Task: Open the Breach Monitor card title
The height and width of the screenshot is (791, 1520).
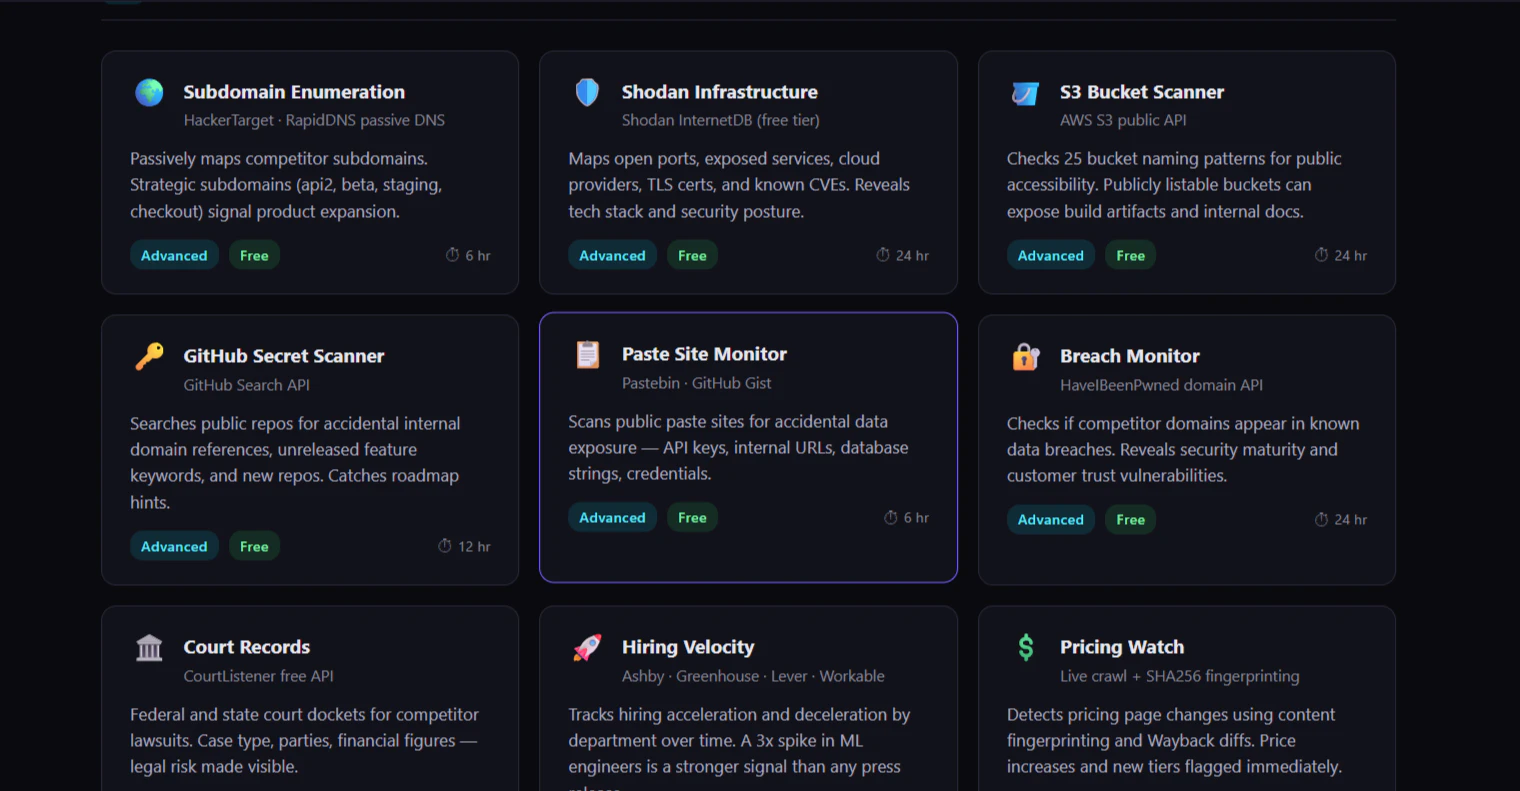Action: coord(1129,356)
